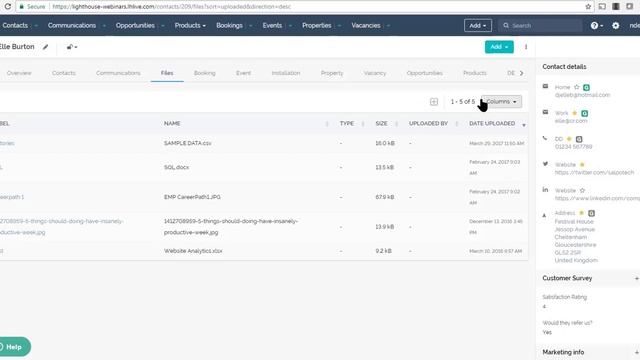
Task: Click the Address map marker icon
Action: (x=544, y=215)
